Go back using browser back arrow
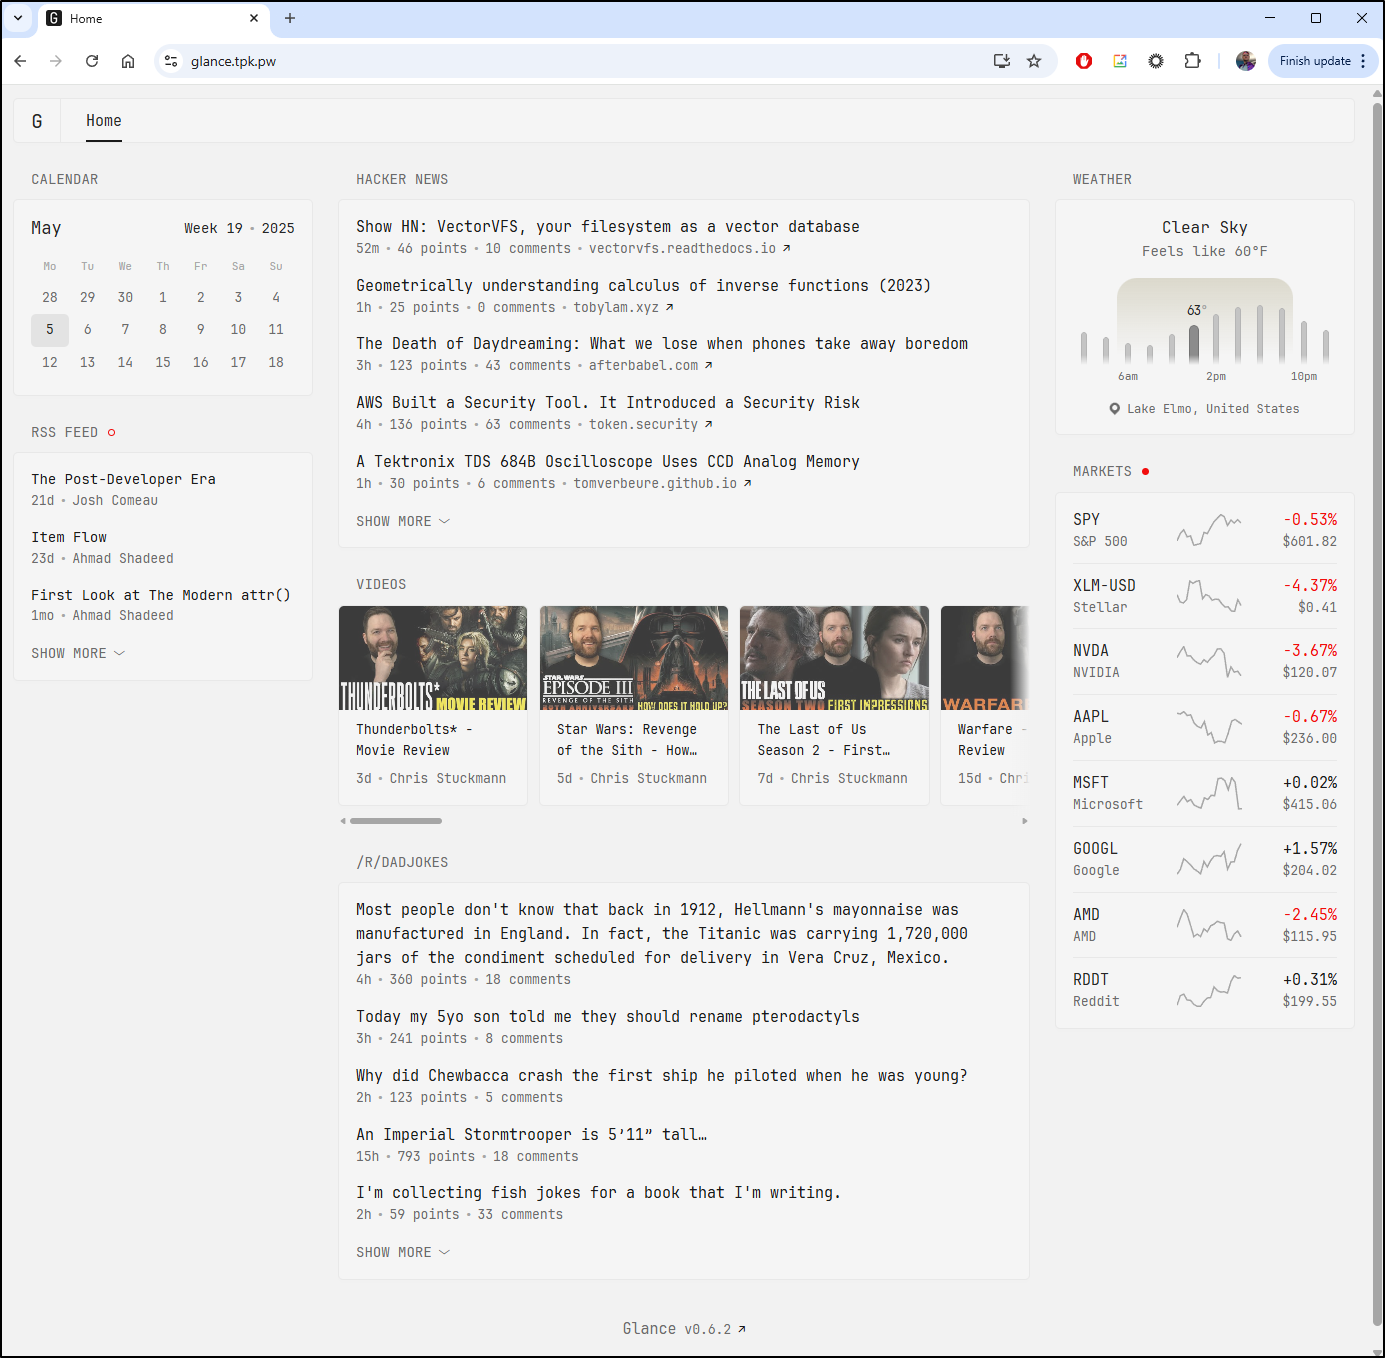 20,61
